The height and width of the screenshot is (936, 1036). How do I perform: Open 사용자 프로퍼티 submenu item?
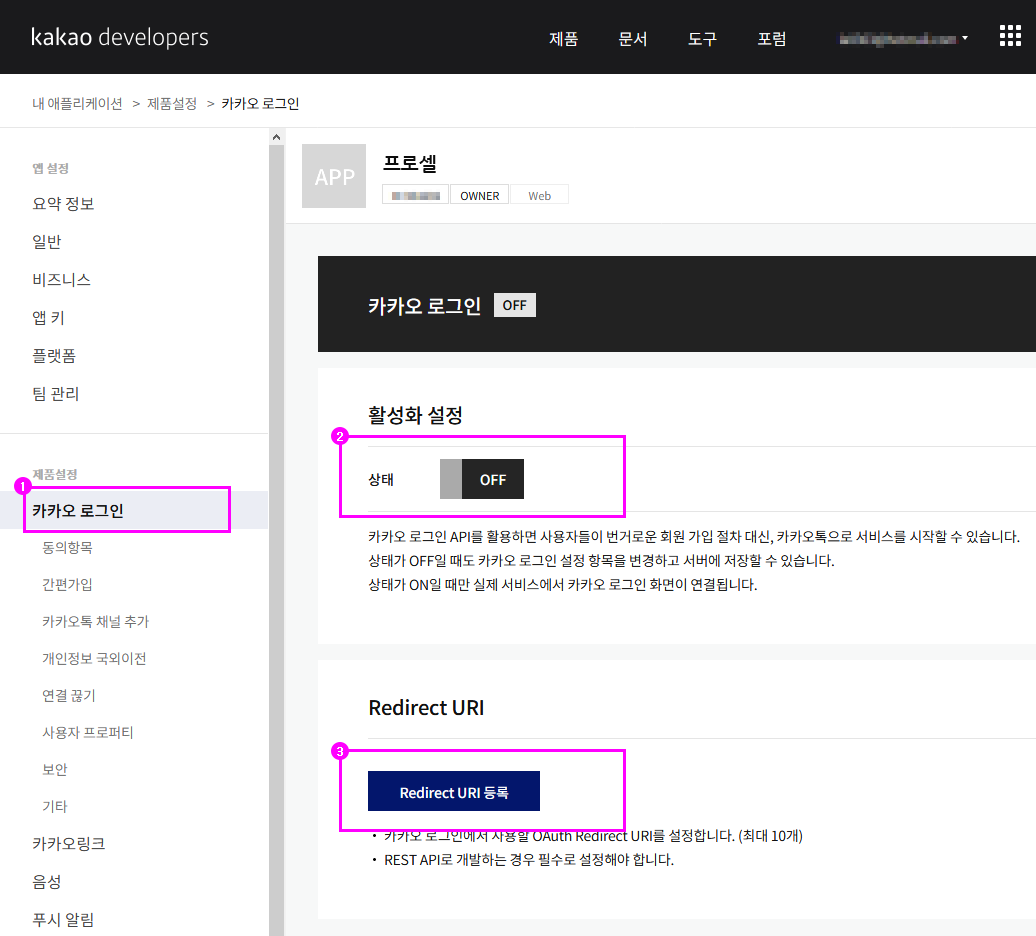(88, 733)
